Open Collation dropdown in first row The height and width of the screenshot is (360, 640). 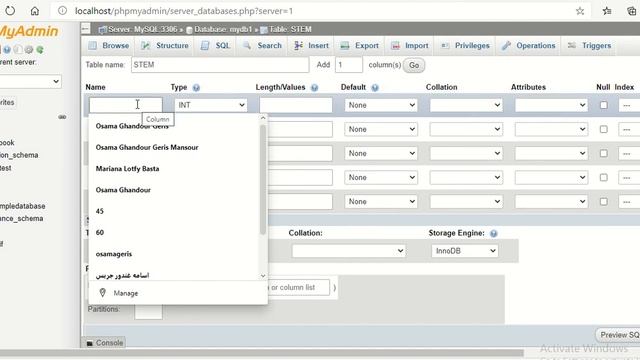pos(466,105)
